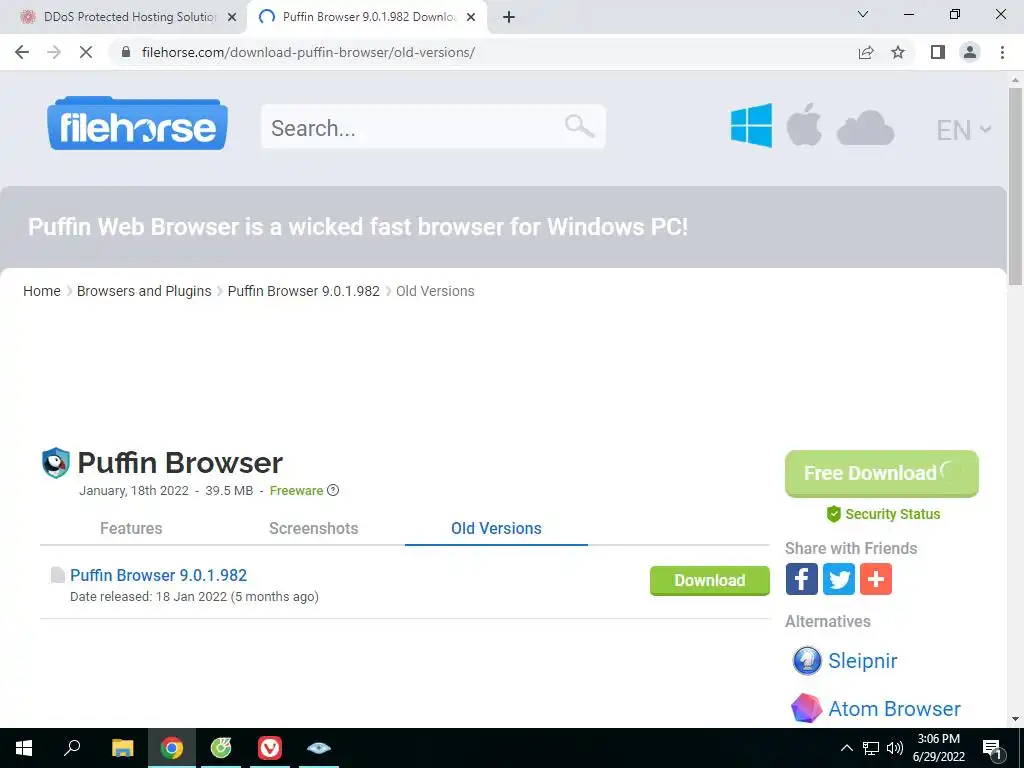The width and height of the screenshot is (1024, 768).
Task: Click Home breadcrumb link
Action: click(42, 291)
